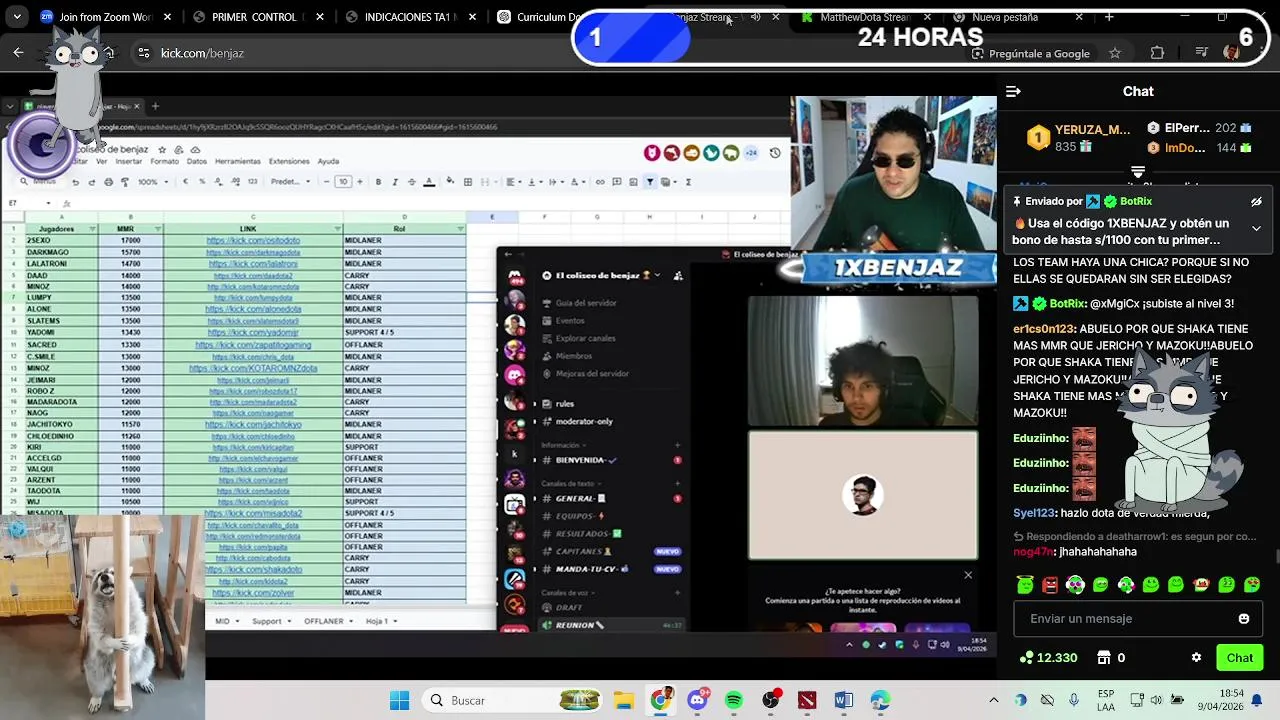Open version history clock icon
Viewport: 1280px width, 720px height.
pos(775,153)
